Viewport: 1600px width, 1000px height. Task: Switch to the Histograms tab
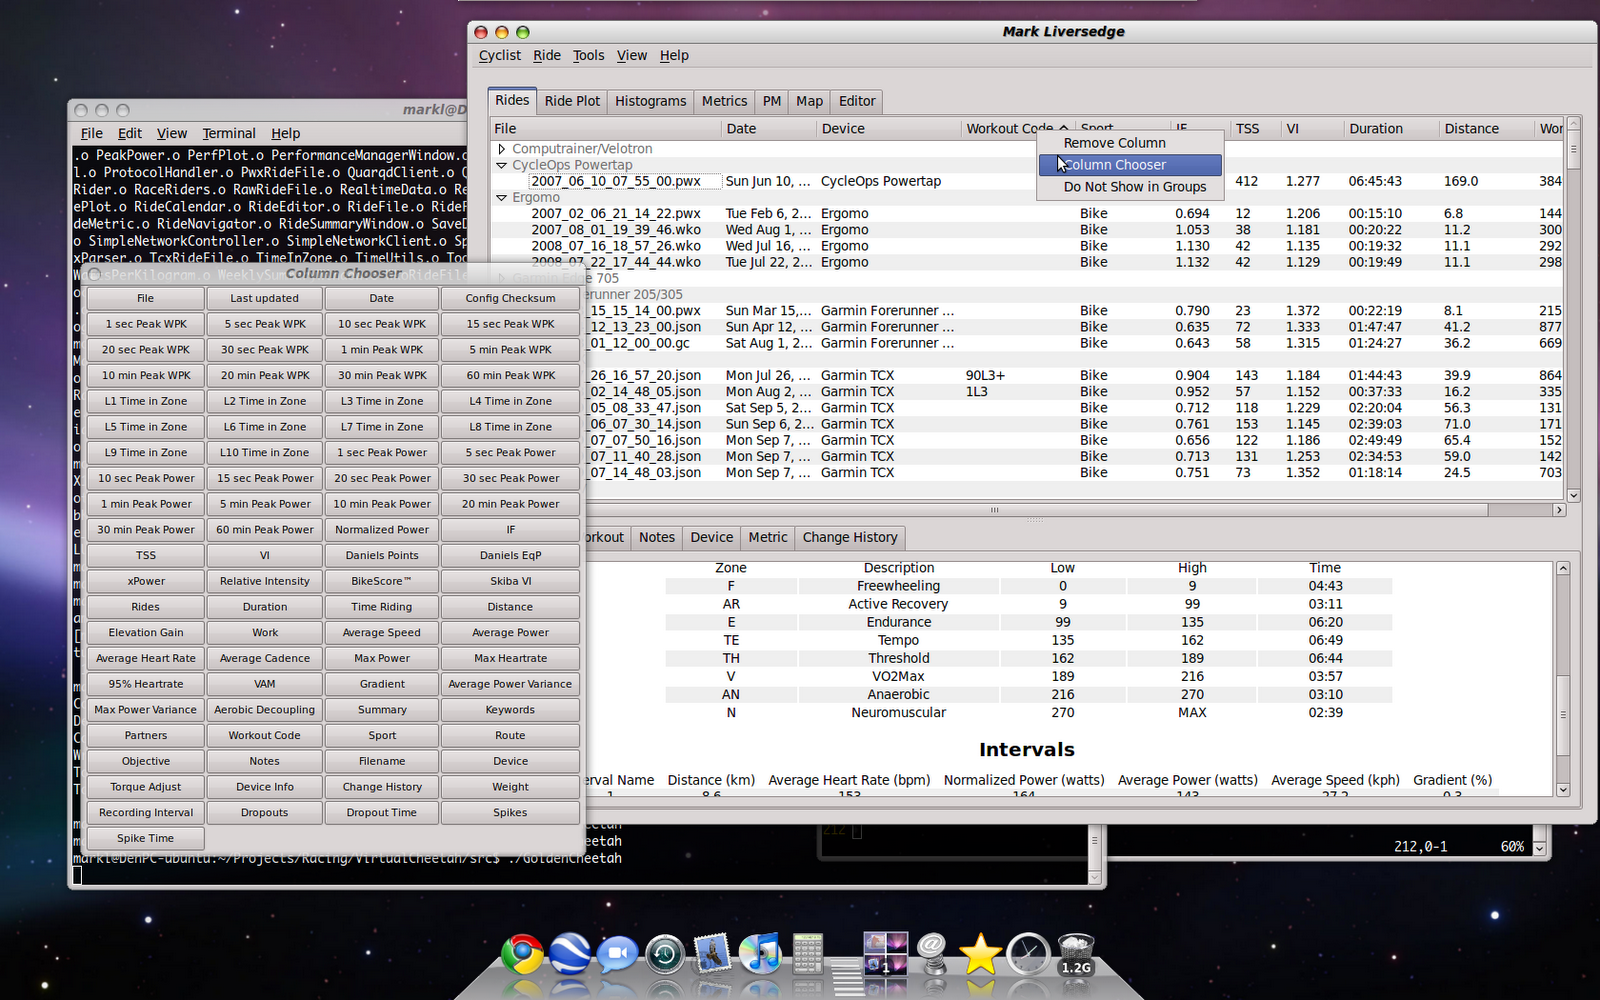[651, 101]
